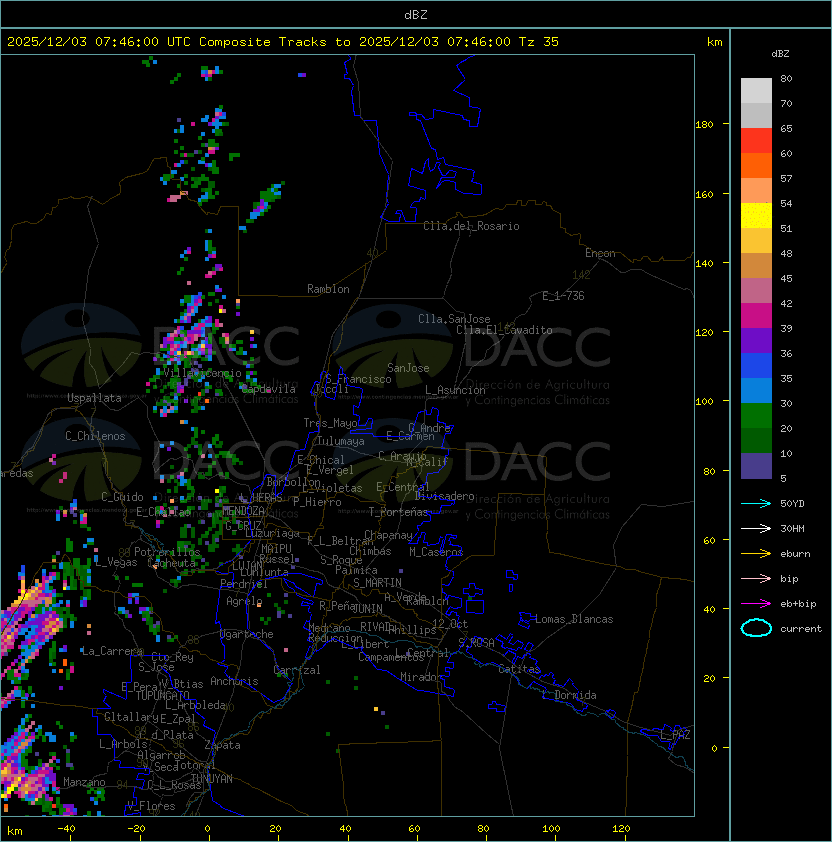Click the 'Tulumaya' map label
832x842 pixels.
coord(341,441)
